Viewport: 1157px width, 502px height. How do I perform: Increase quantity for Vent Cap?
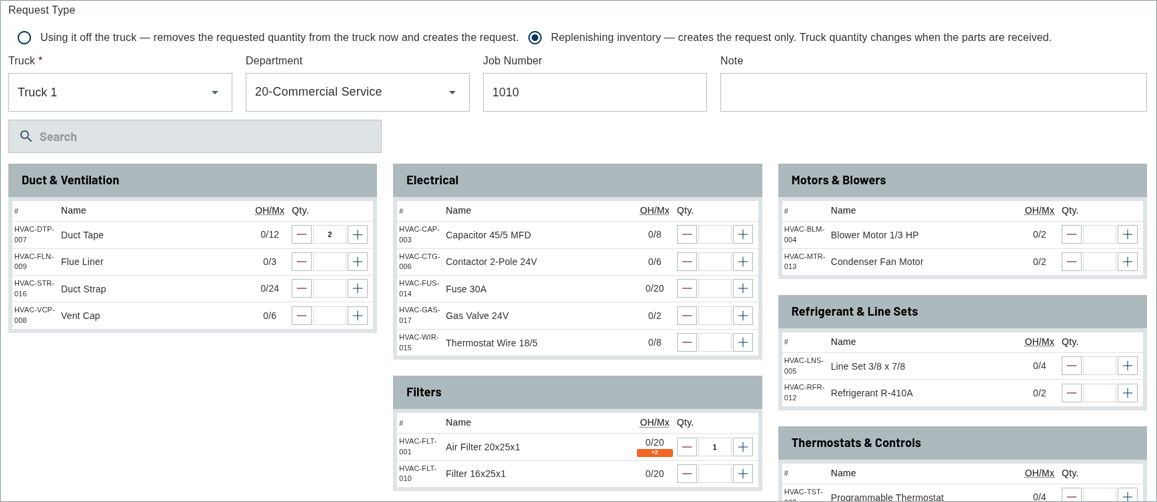pyautogui.click(x=358, y=315)
